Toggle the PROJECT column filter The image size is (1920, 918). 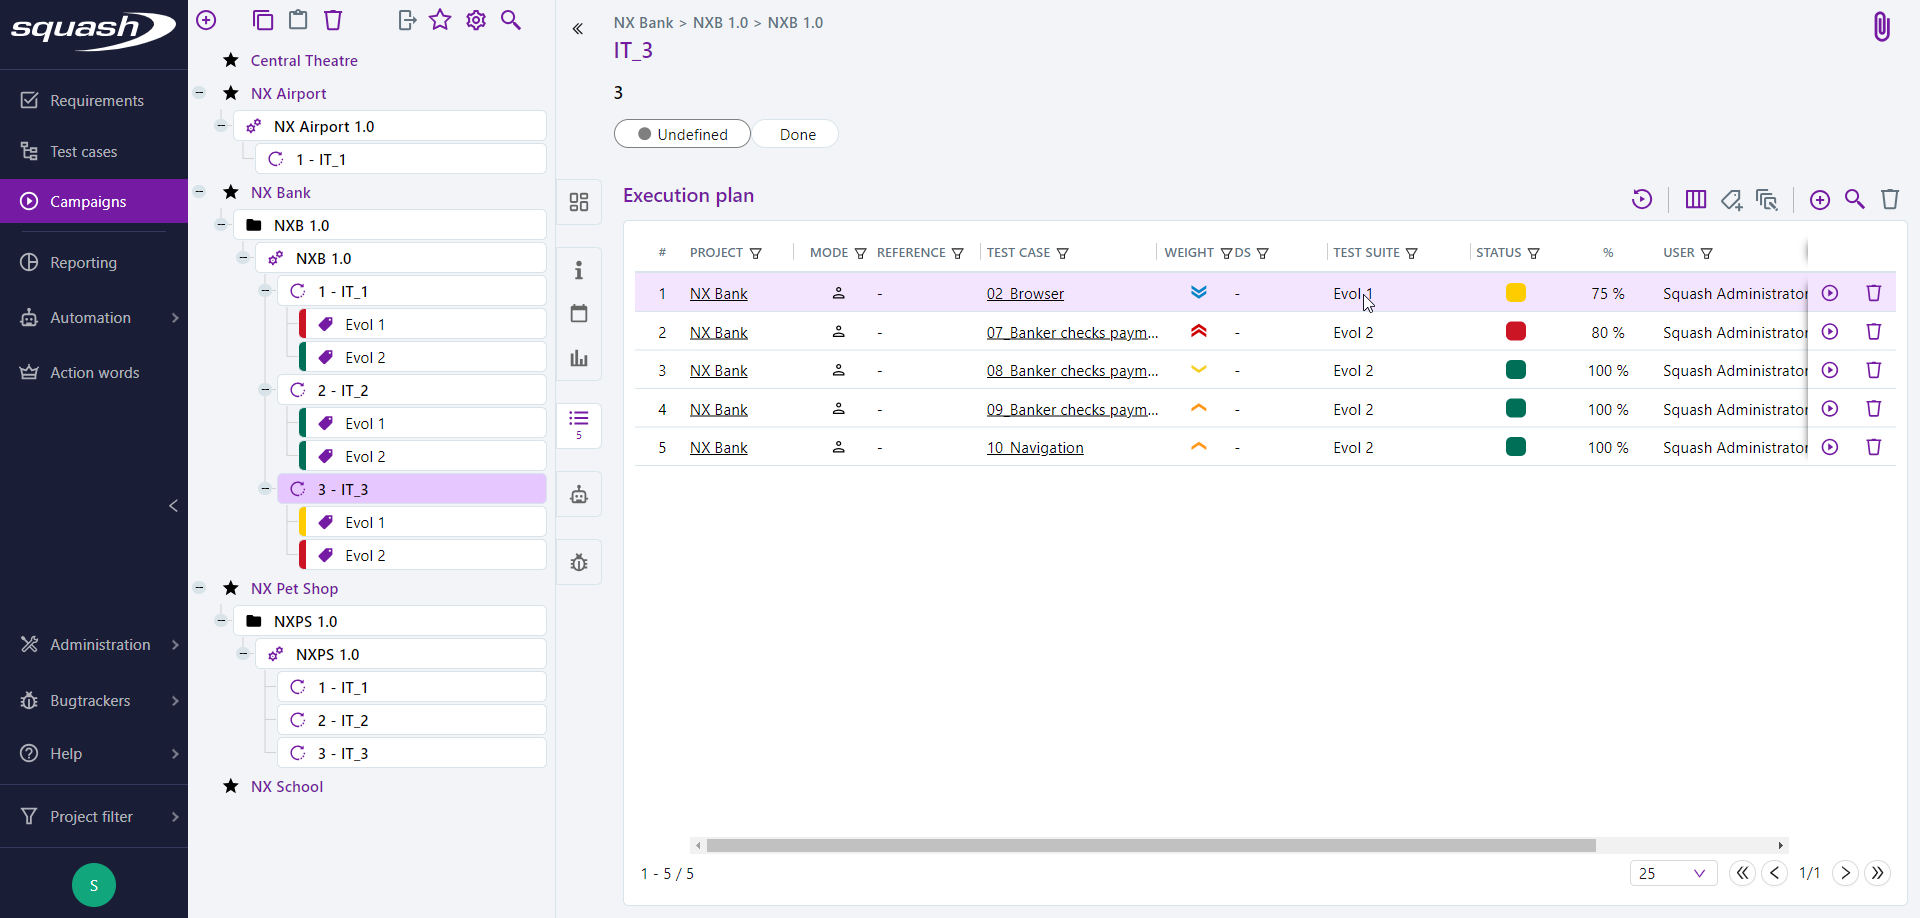[x=756, y=253]
